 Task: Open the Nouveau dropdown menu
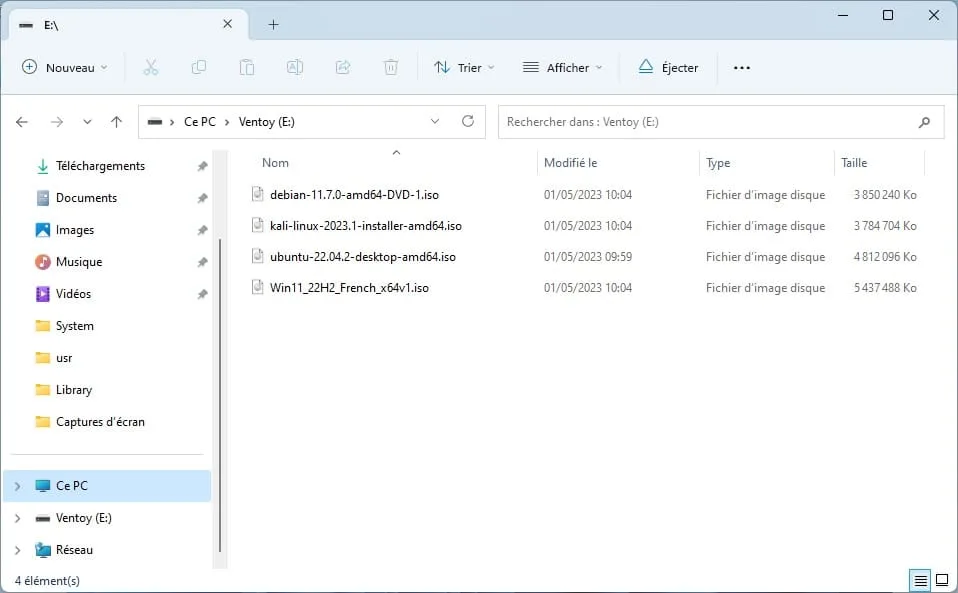65,68
